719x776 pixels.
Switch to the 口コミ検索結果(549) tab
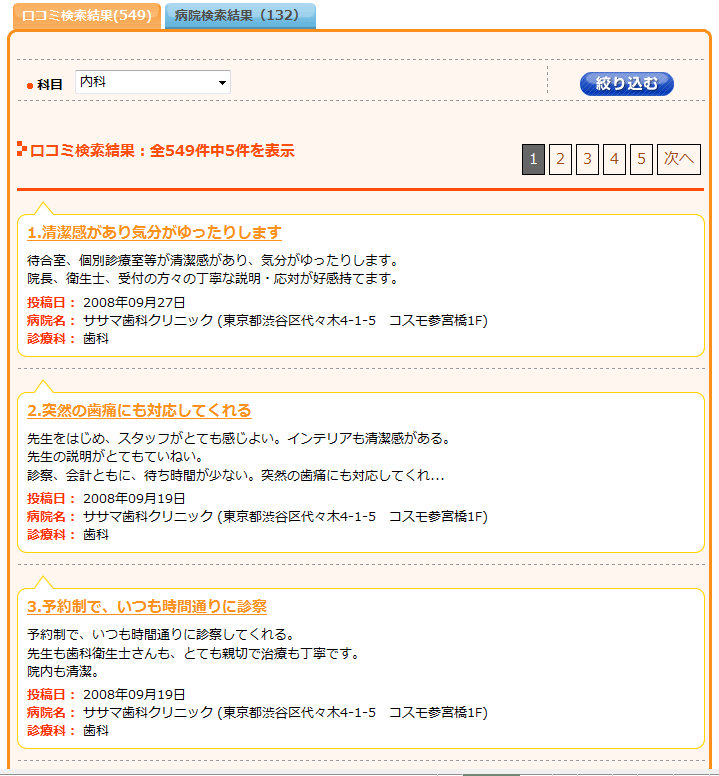point(87,16)
